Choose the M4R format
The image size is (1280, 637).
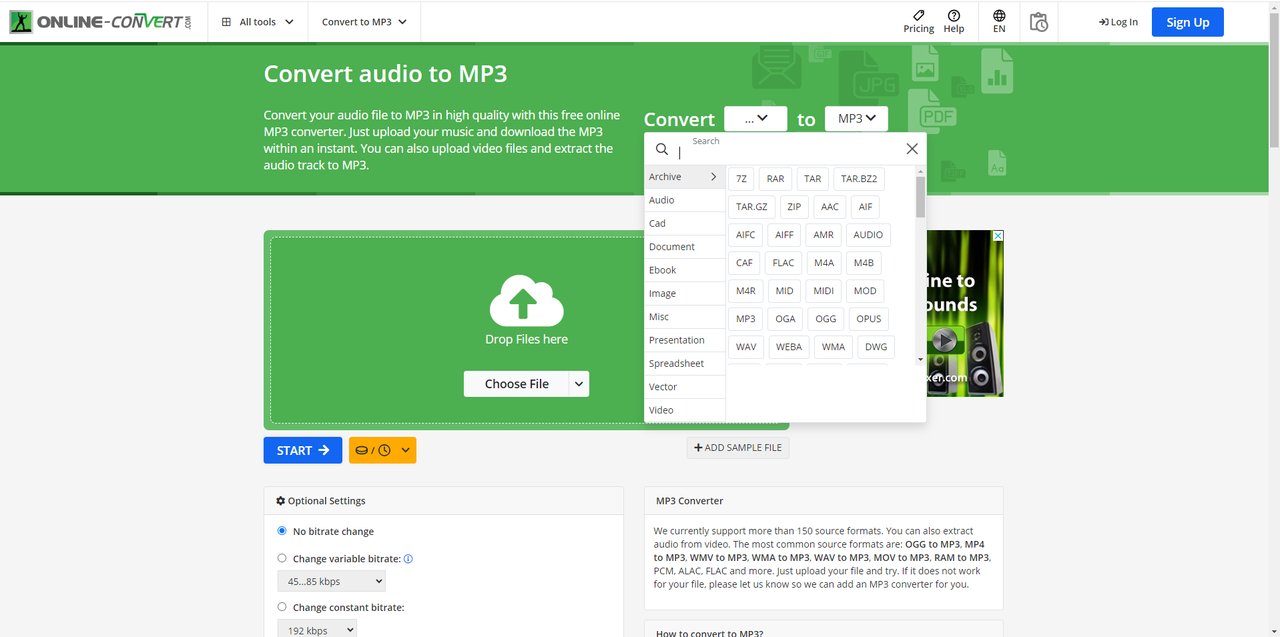click(746, 291)
